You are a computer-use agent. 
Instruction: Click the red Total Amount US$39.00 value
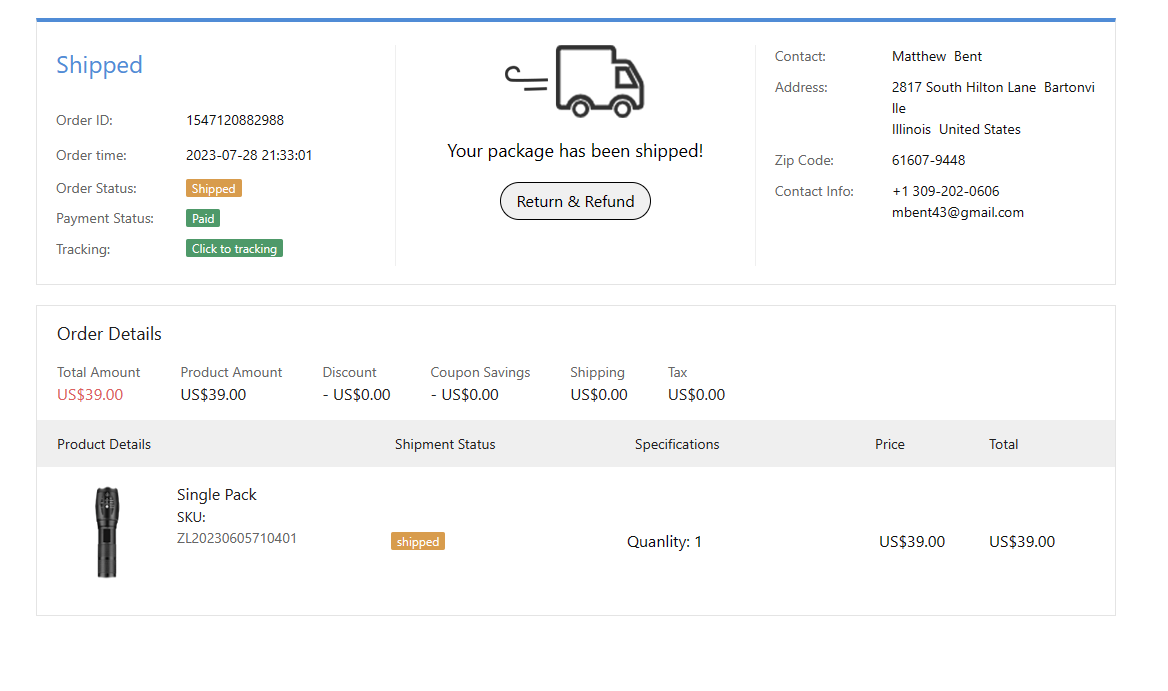(90, 394)
